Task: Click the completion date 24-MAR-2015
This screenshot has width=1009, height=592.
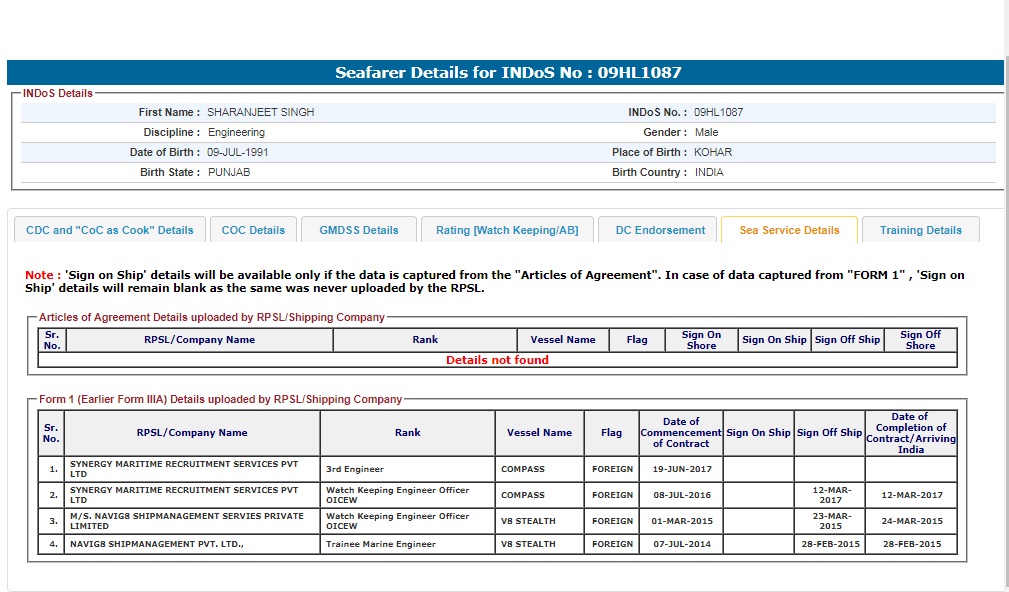Action: [910, 521]
